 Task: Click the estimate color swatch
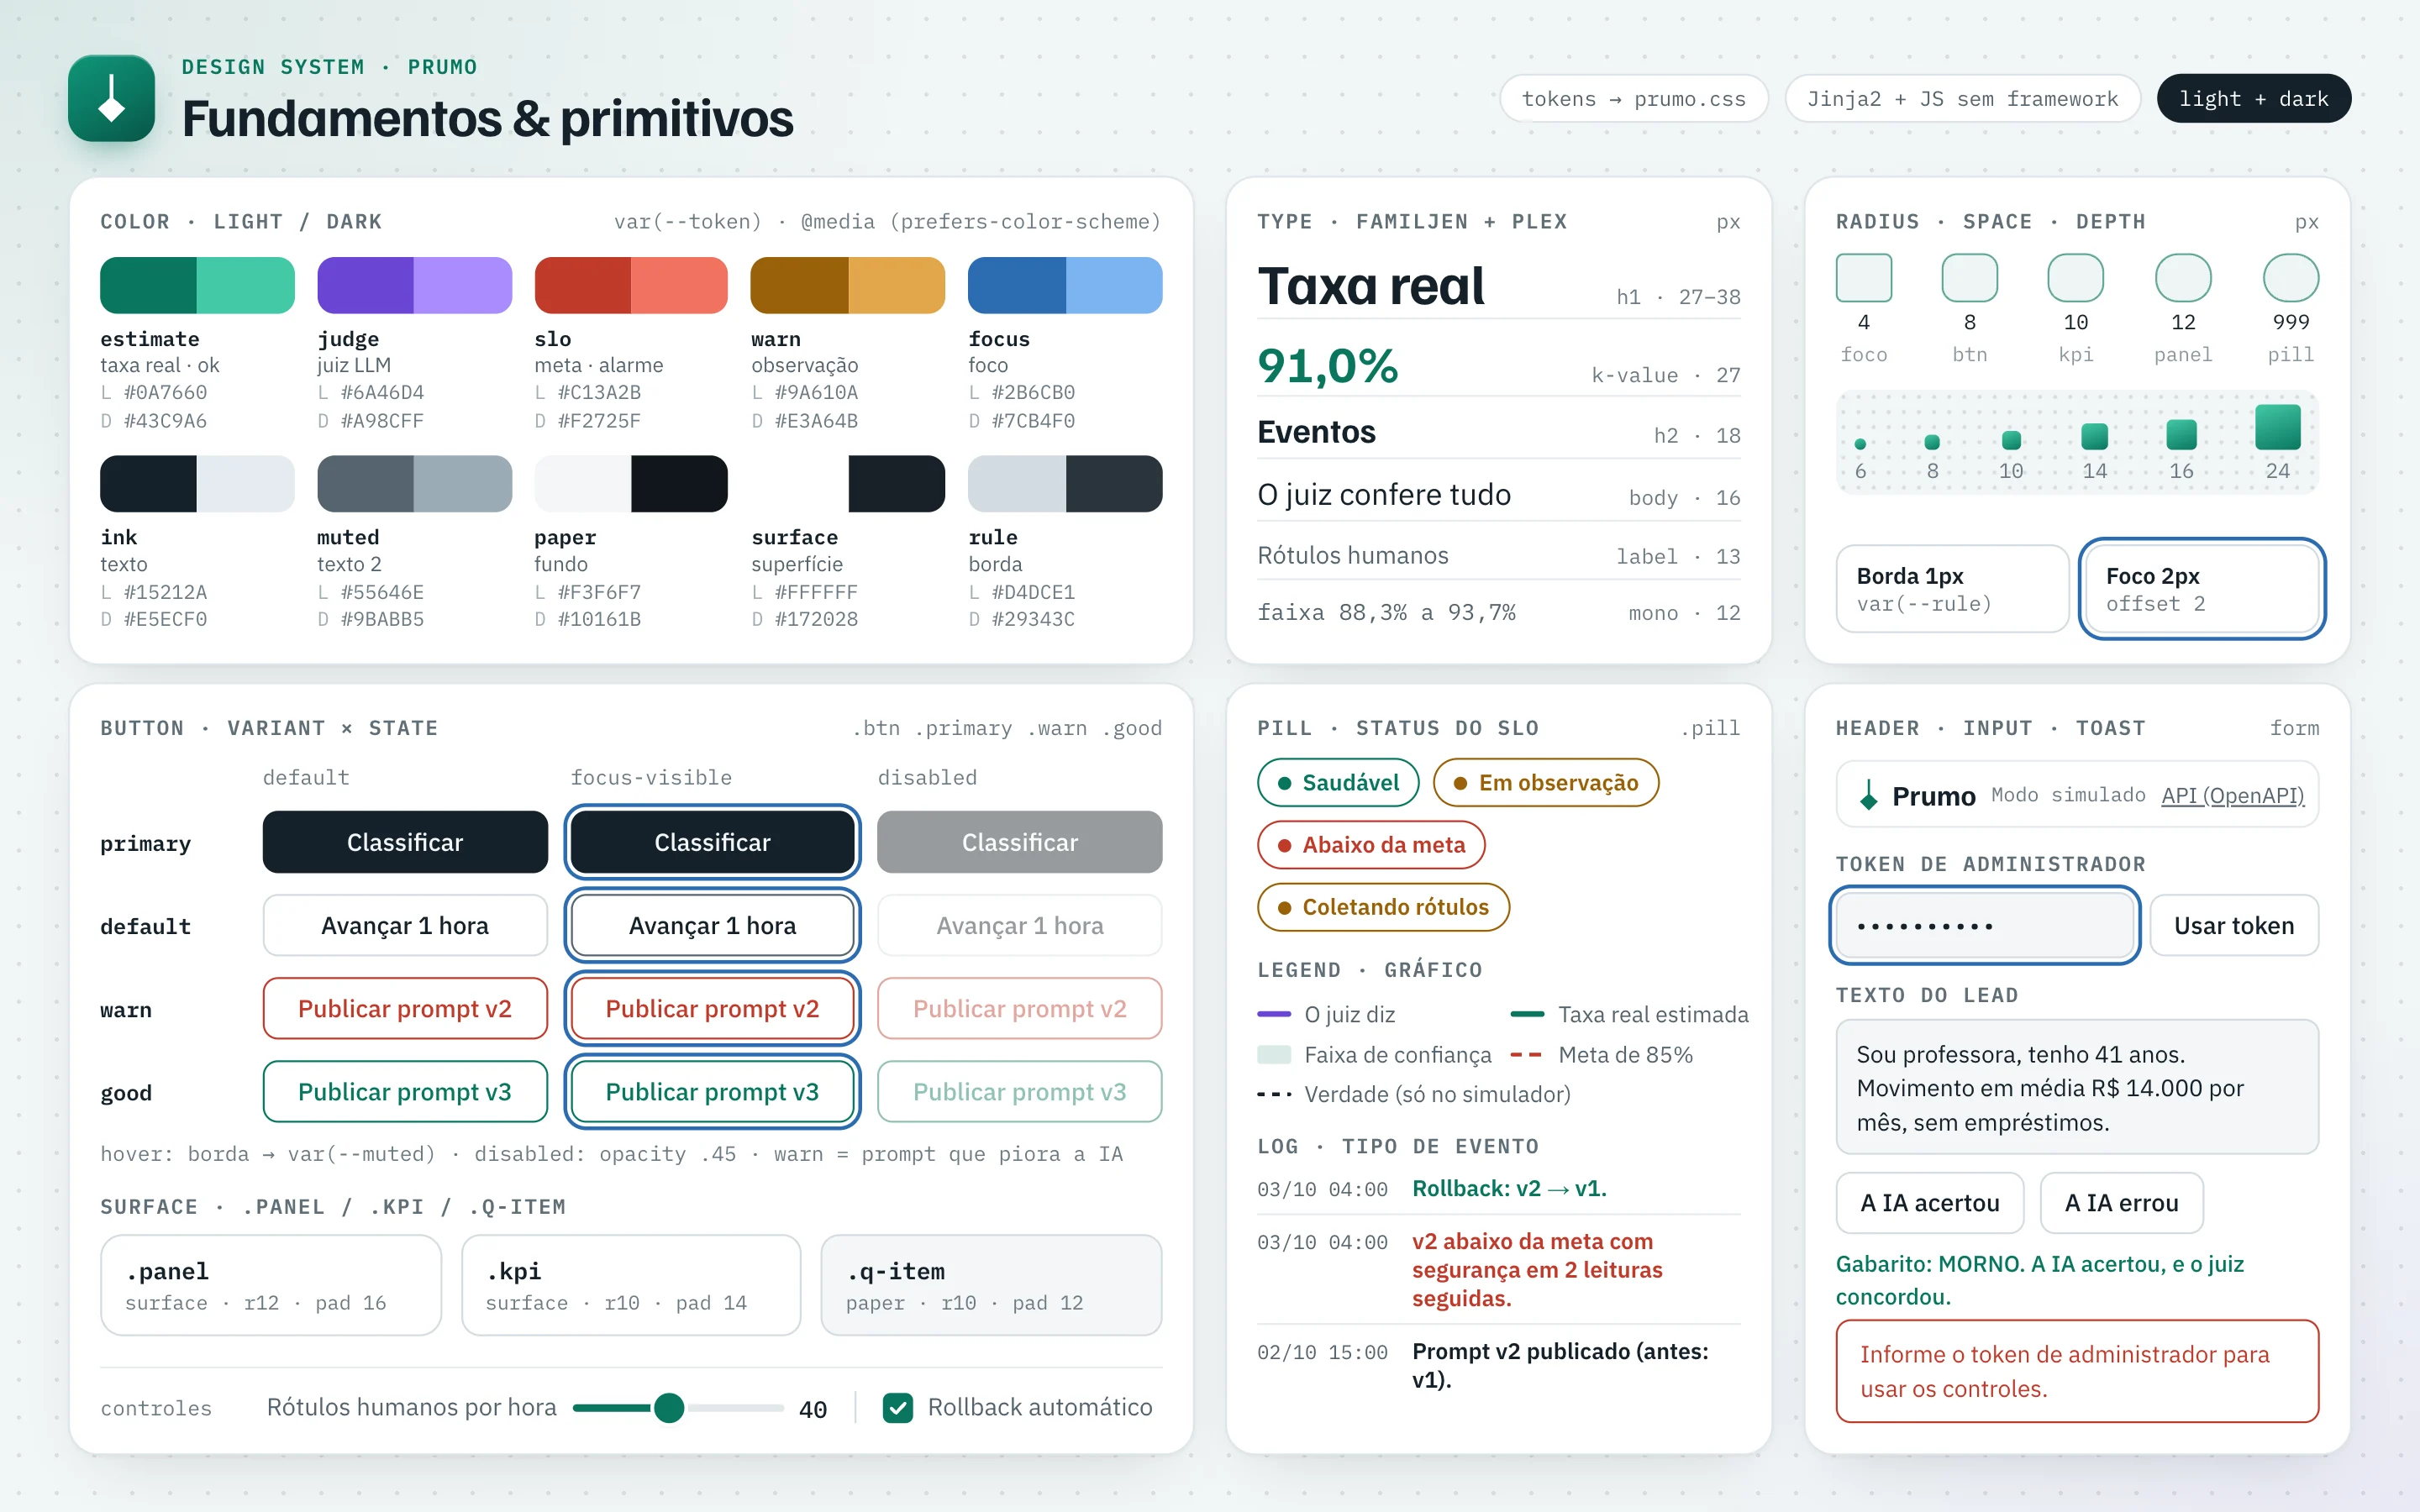point(197,285)
